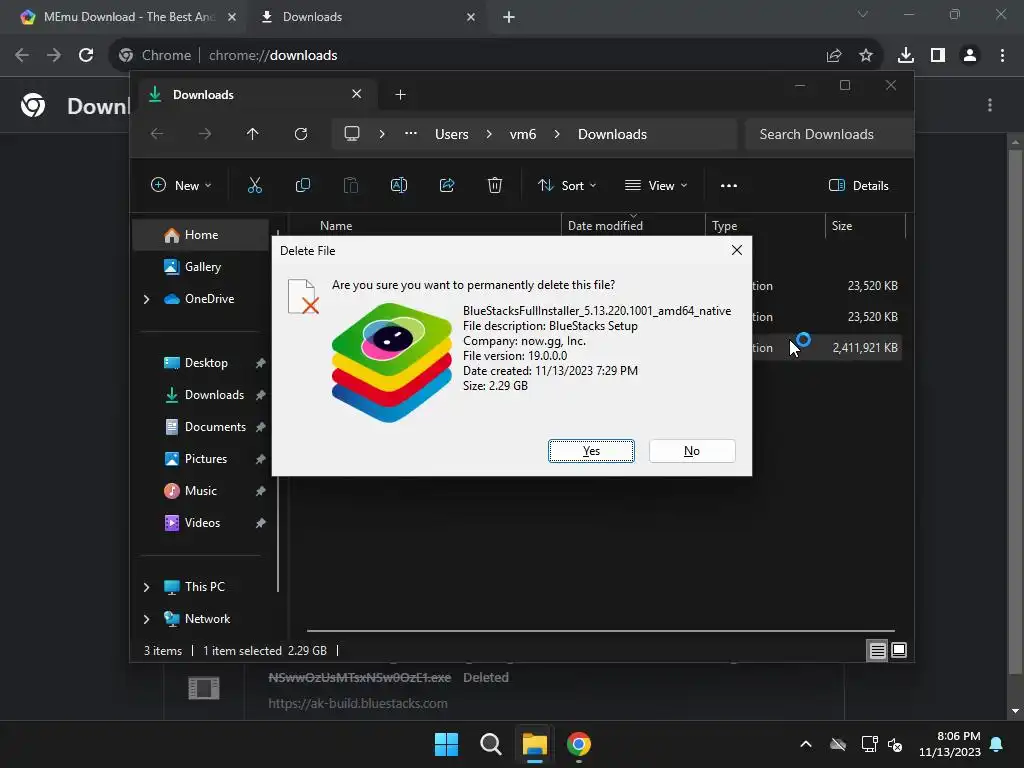Open the View dropdown menu
1024x768 pixels.
click(656, 185)
